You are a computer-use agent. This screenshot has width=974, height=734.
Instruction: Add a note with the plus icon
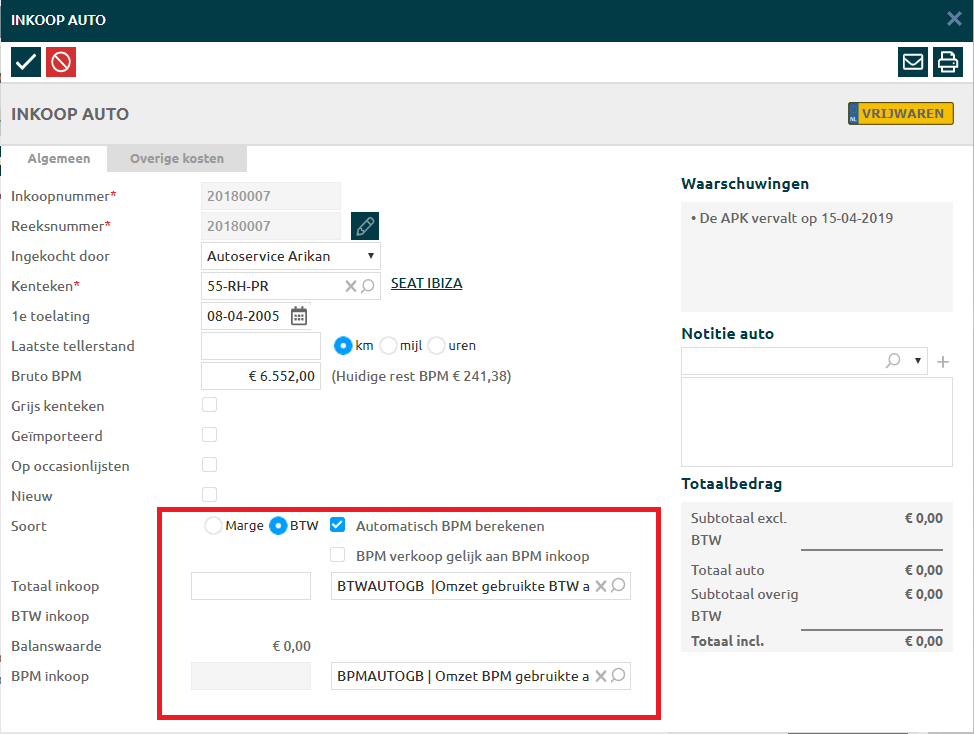[942, 361]
